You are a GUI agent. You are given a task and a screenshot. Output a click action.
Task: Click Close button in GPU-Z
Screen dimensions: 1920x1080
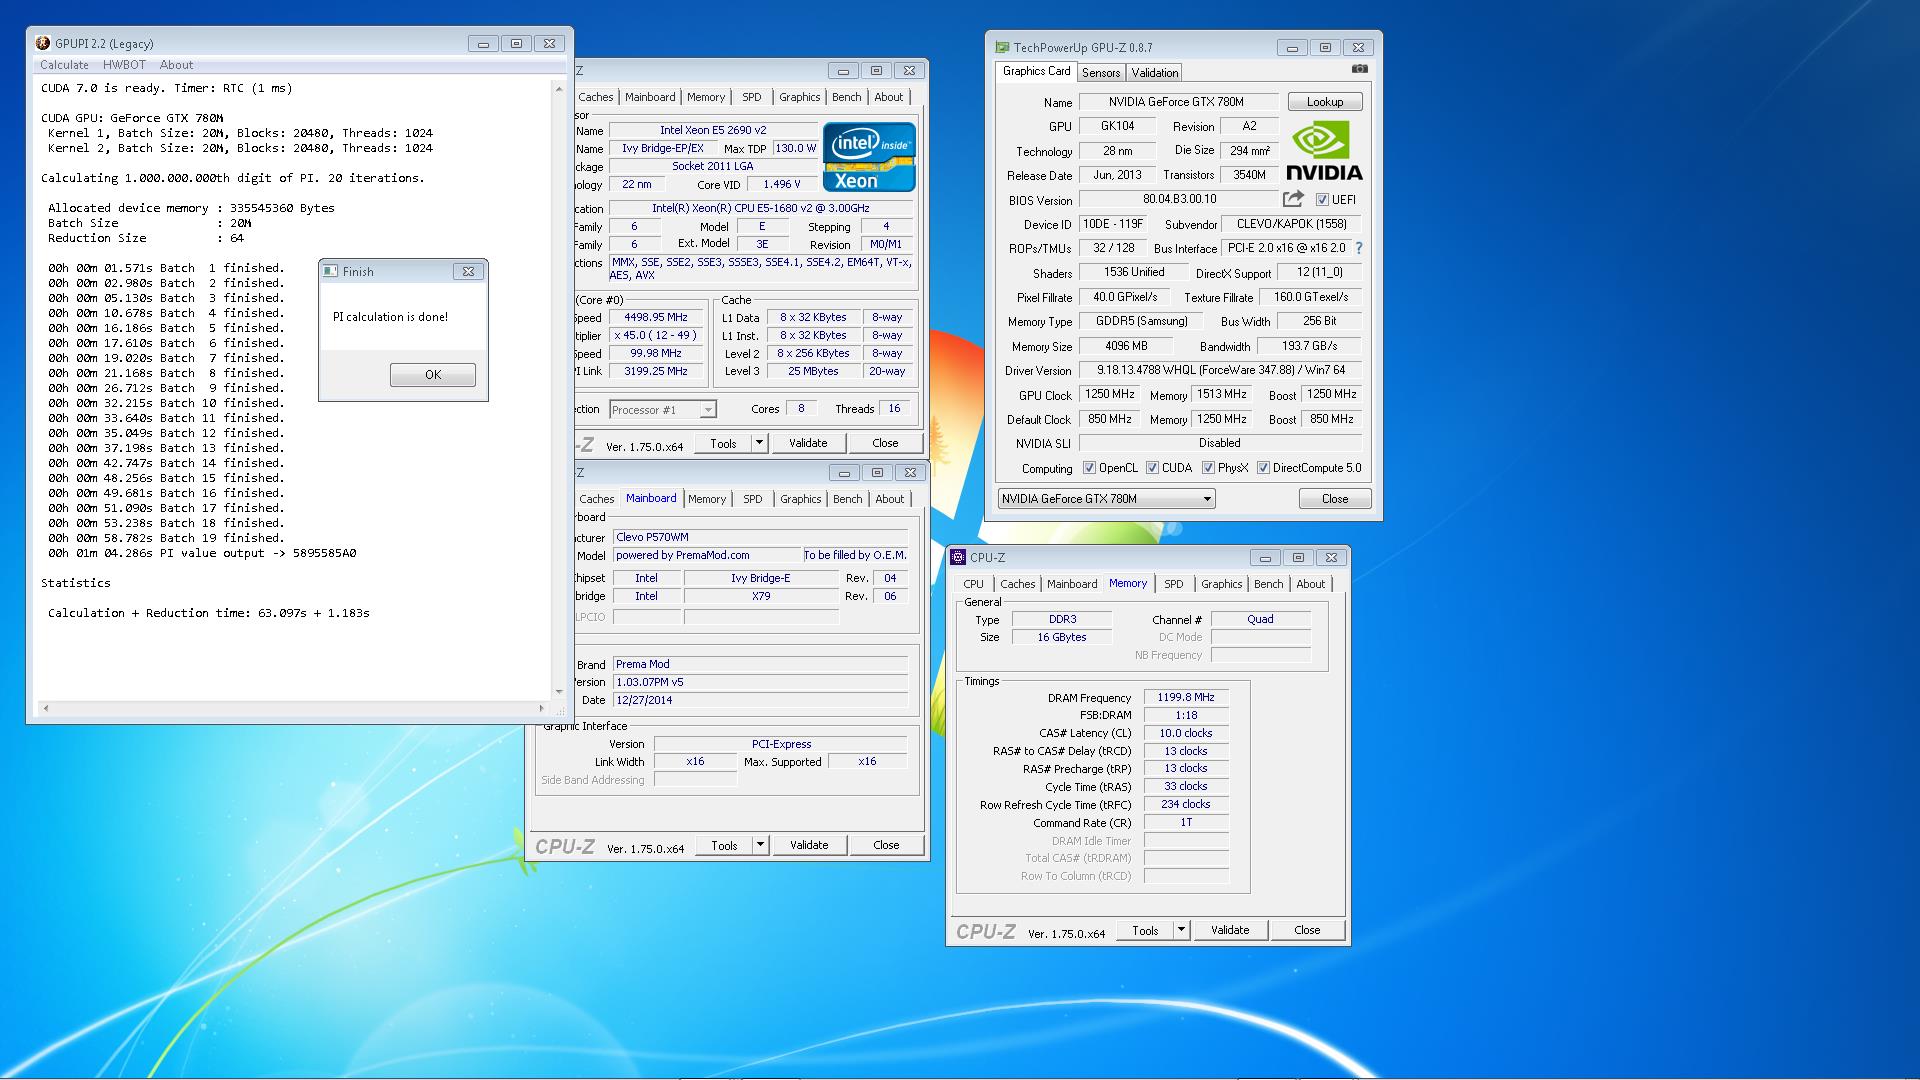pyautogui.click(x=1335, y=499)
